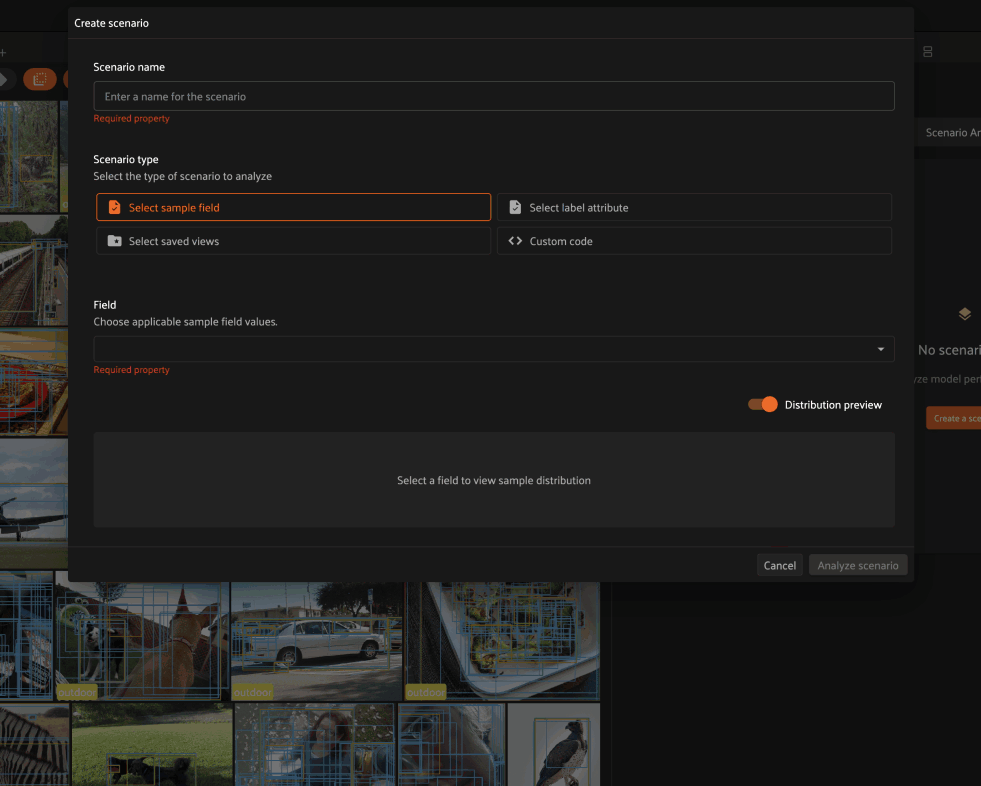Click the orange selection icon in background toolbar
This screenshot has width=981, height=786.
pyautogui.click(x=40, y=79)
